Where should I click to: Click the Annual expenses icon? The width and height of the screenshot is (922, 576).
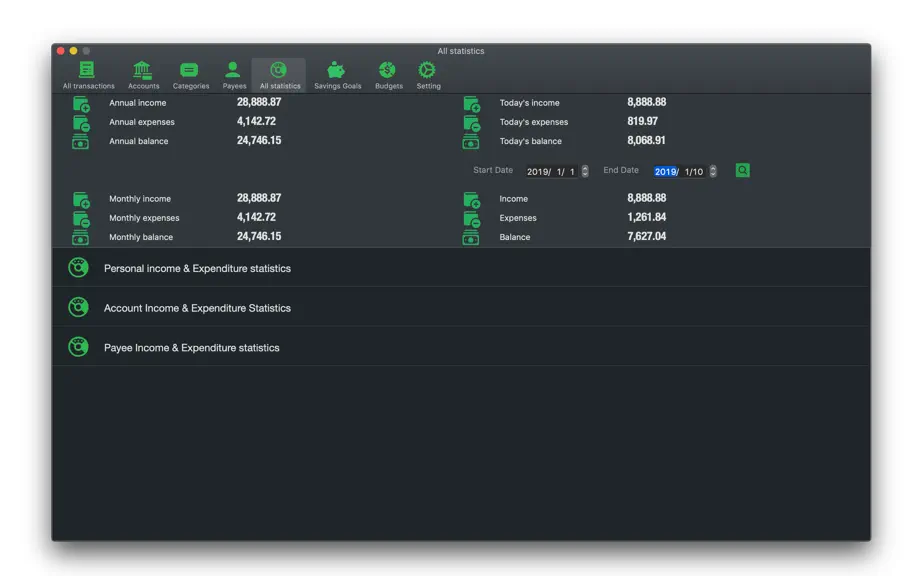(x=81, y=123)
